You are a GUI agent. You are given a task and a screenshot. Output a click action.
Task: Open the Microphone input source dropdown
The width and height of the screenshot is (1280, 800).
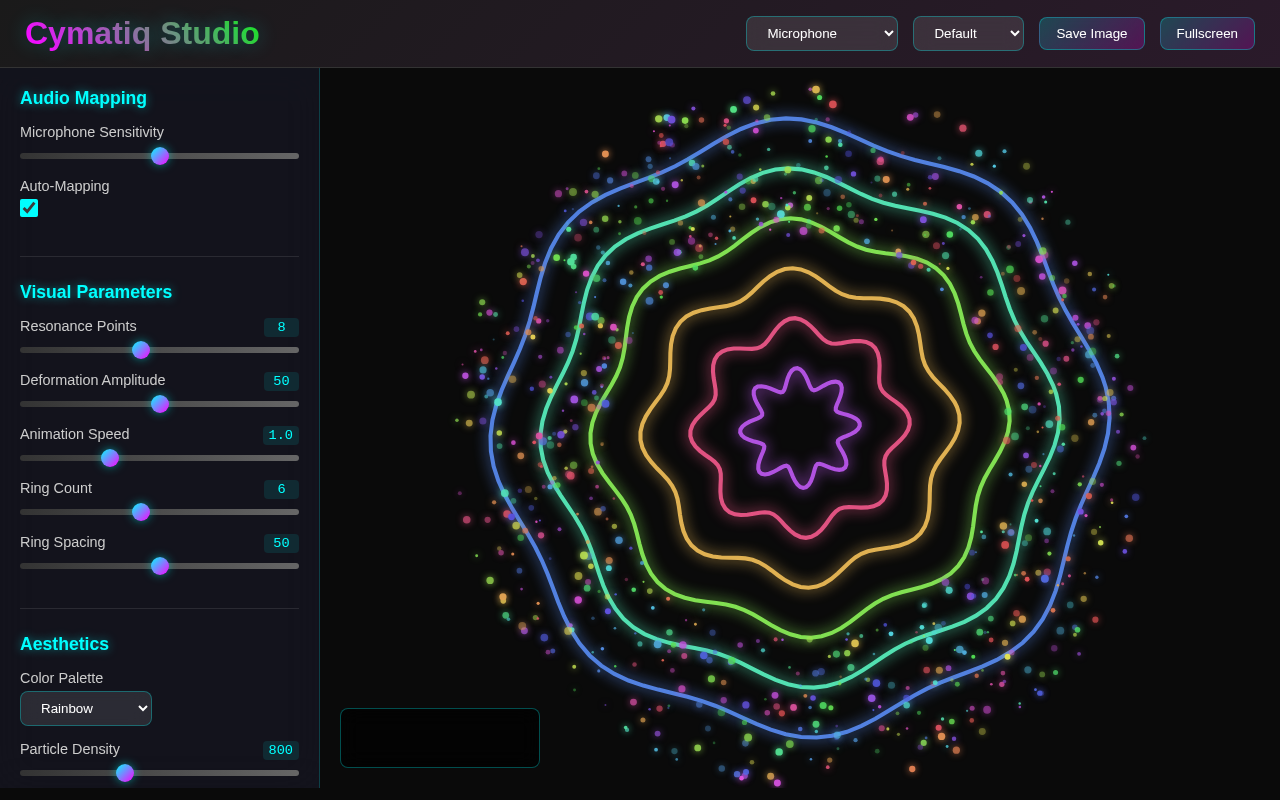[821, 33]
